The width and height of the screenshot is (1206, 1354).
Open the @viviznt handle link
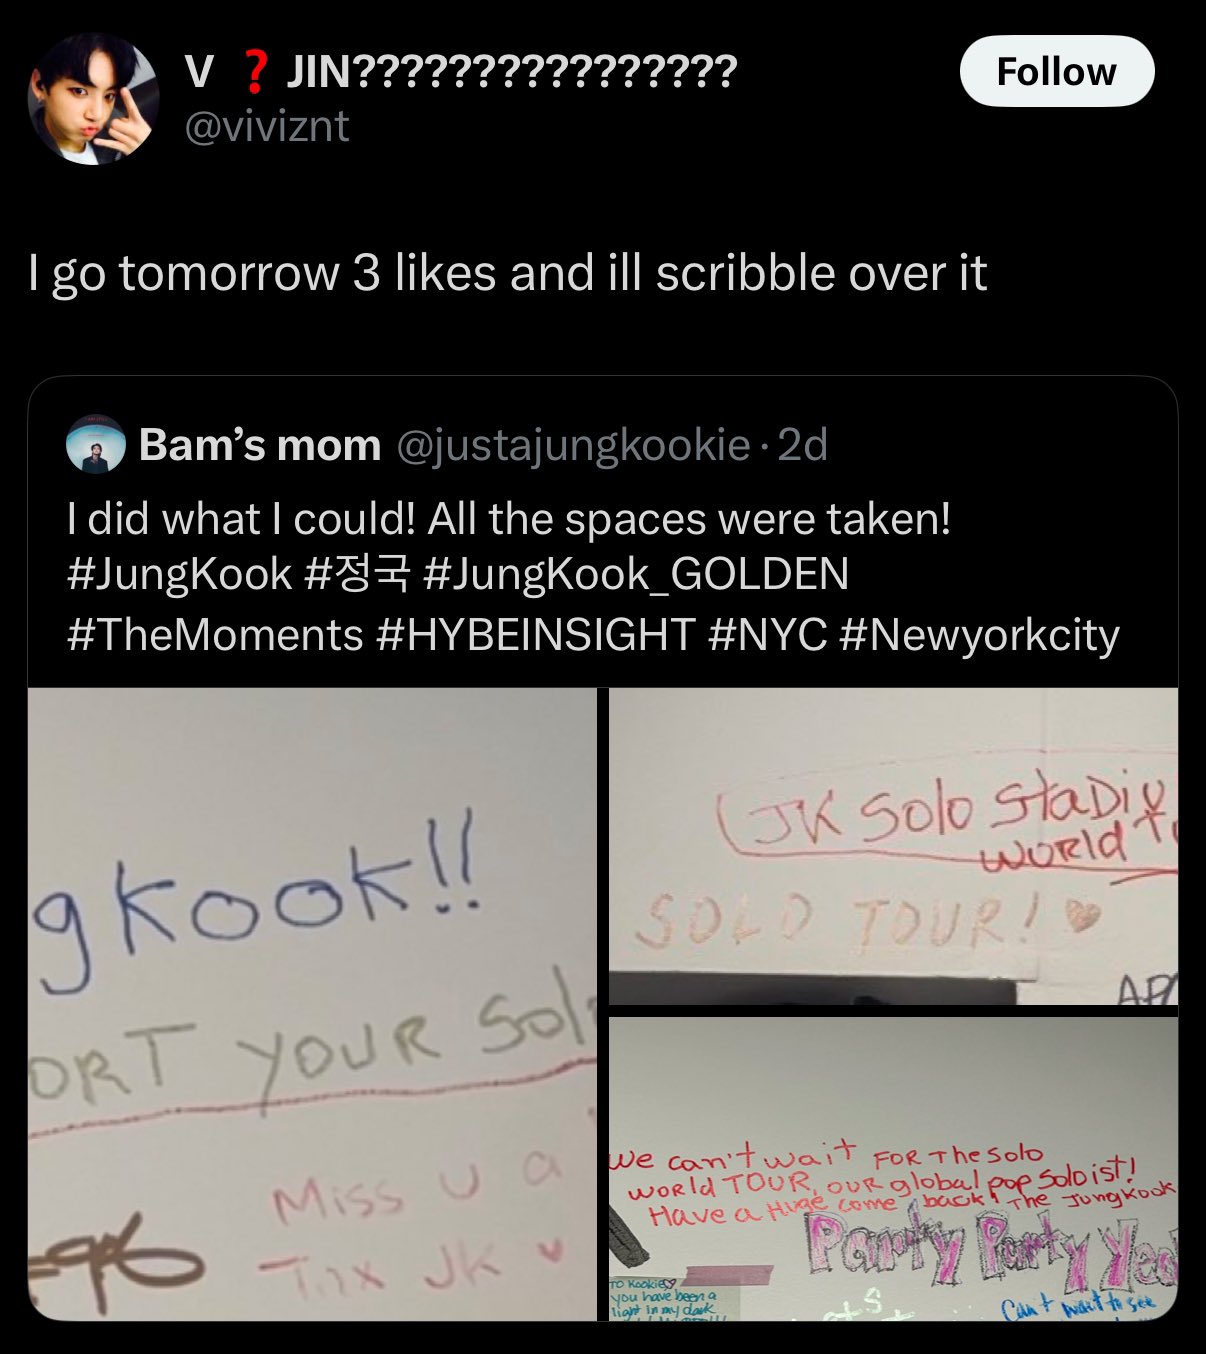pyautogui.click(x=268, y=126)
